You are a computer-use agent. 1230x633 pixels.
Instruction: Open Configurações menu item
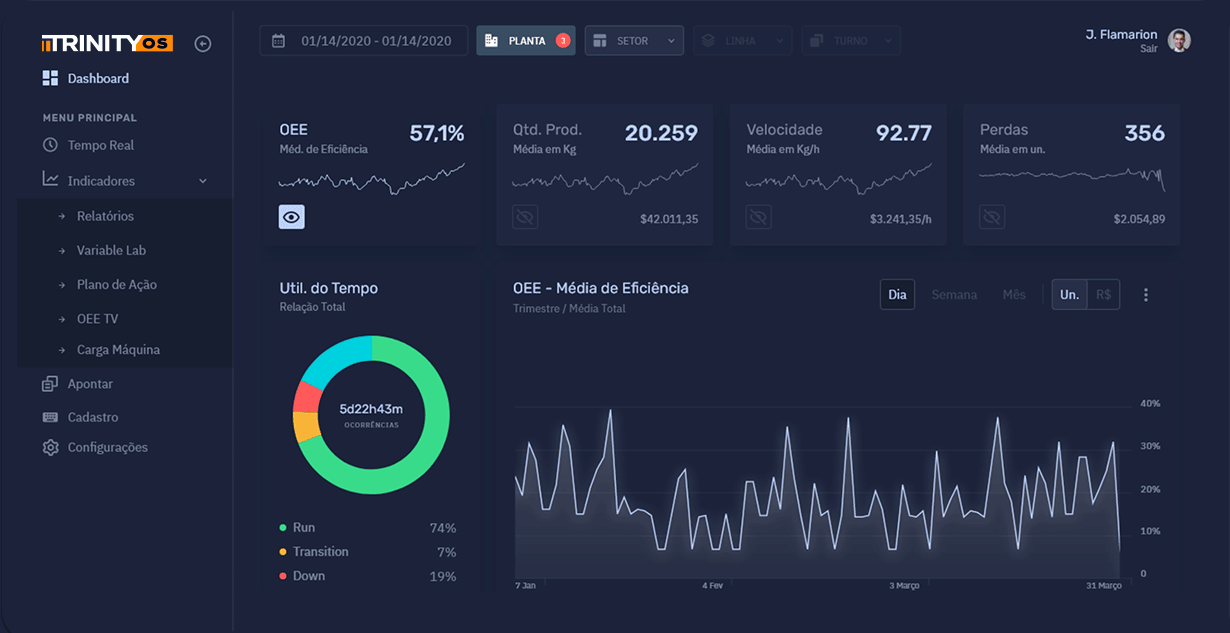coord(107,447)
